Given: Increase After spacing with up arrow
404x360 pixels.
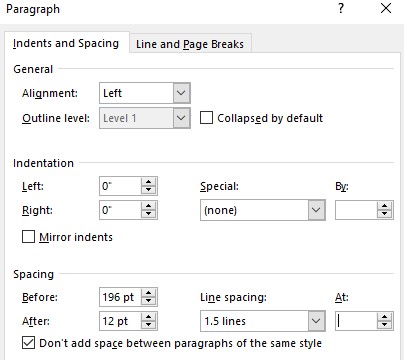Looking at the screenshot, I should click(x=149, y=317).
